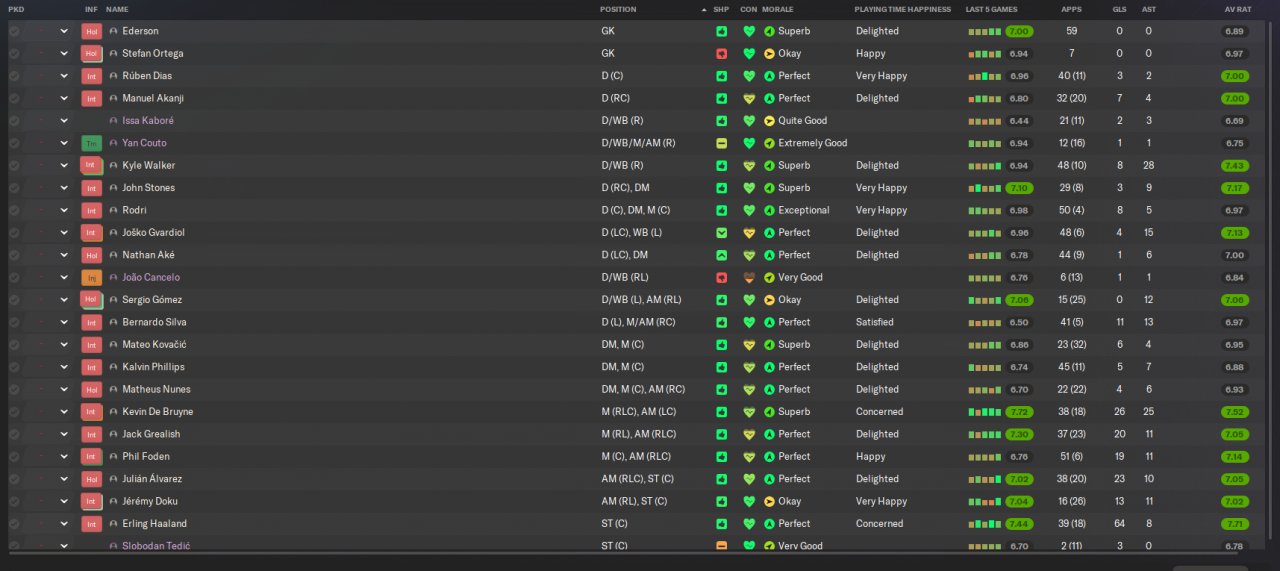Click João Cancelo's red match sharpness icon
The image size is (1280, 571).
pos(721,277)
